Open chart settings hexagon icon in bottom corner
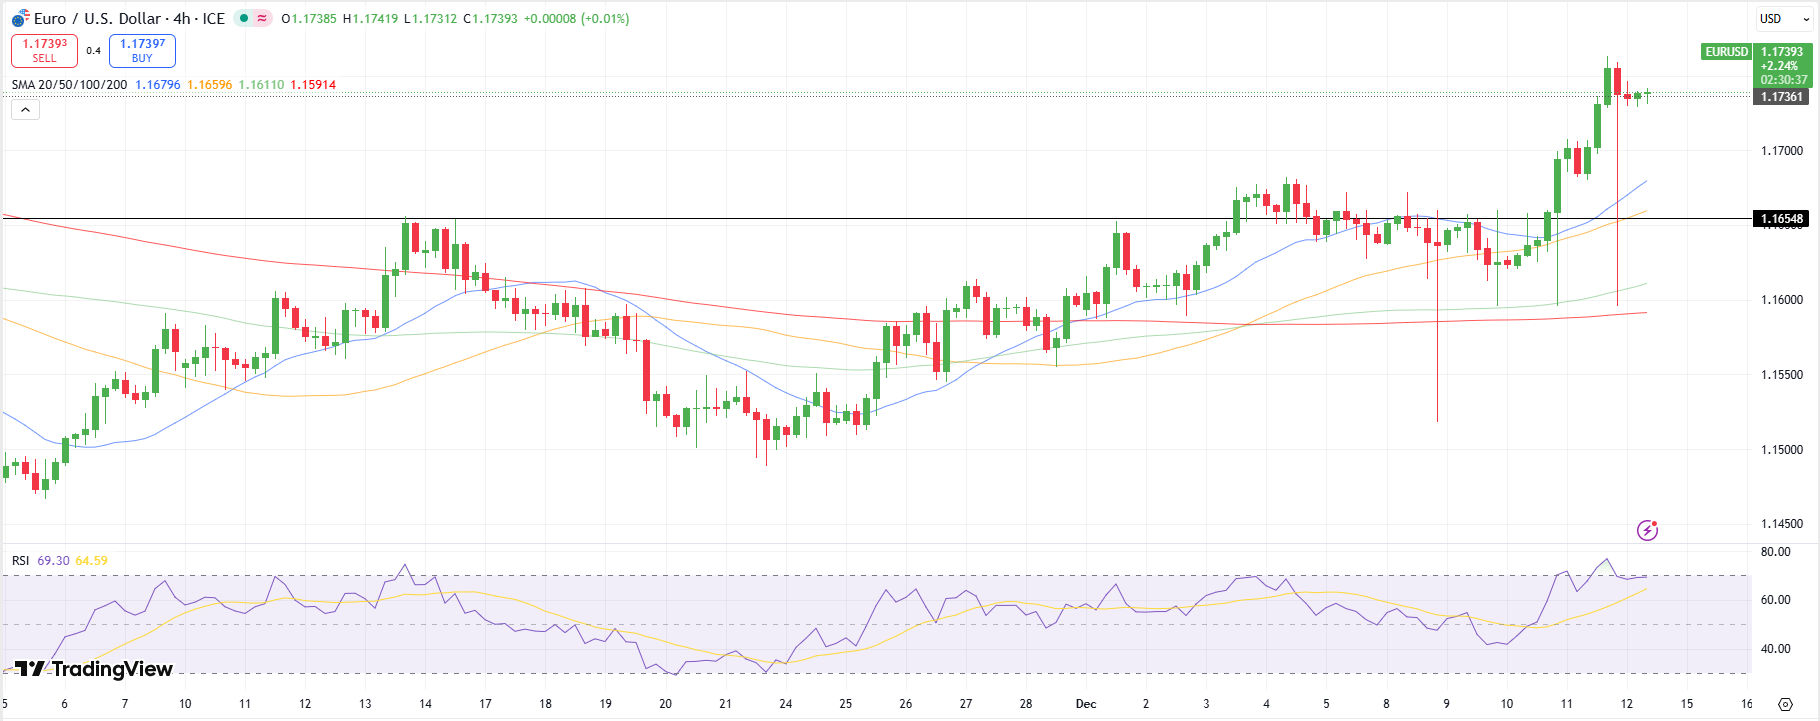1820x721 pixels. 1785,704
